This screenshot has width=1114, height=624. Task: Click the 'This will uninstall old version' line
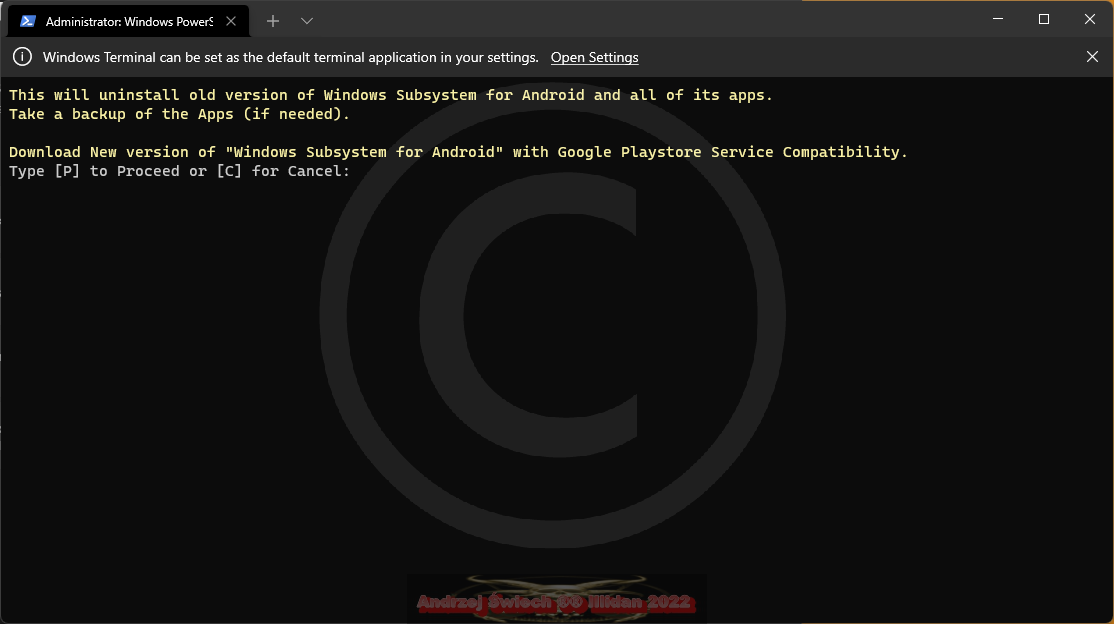(391, 95)
